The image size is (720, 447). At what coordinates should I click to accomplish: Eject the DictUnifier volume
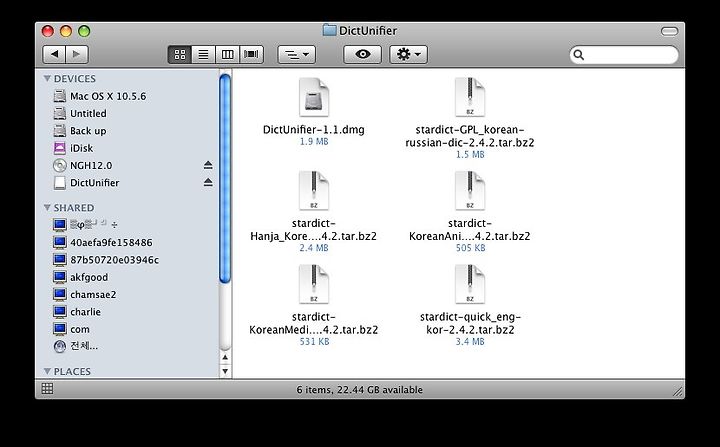coord(208,182)
